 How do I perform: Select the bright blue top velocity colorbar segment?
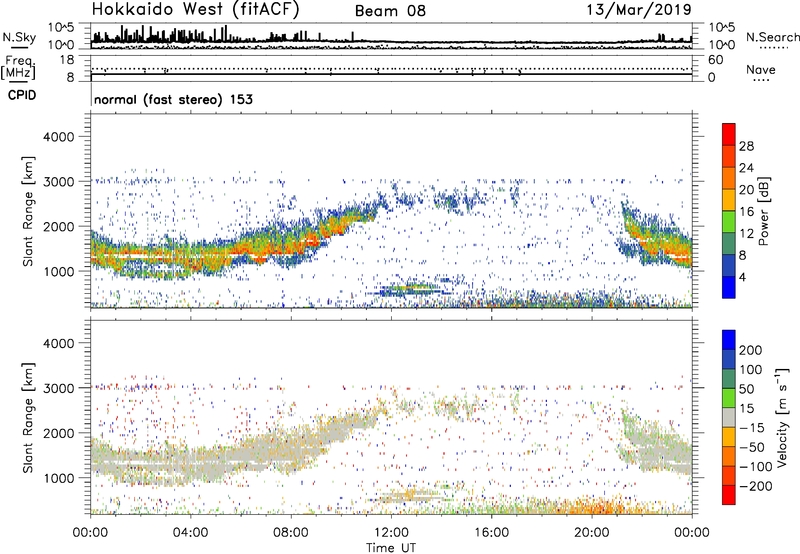729,340
